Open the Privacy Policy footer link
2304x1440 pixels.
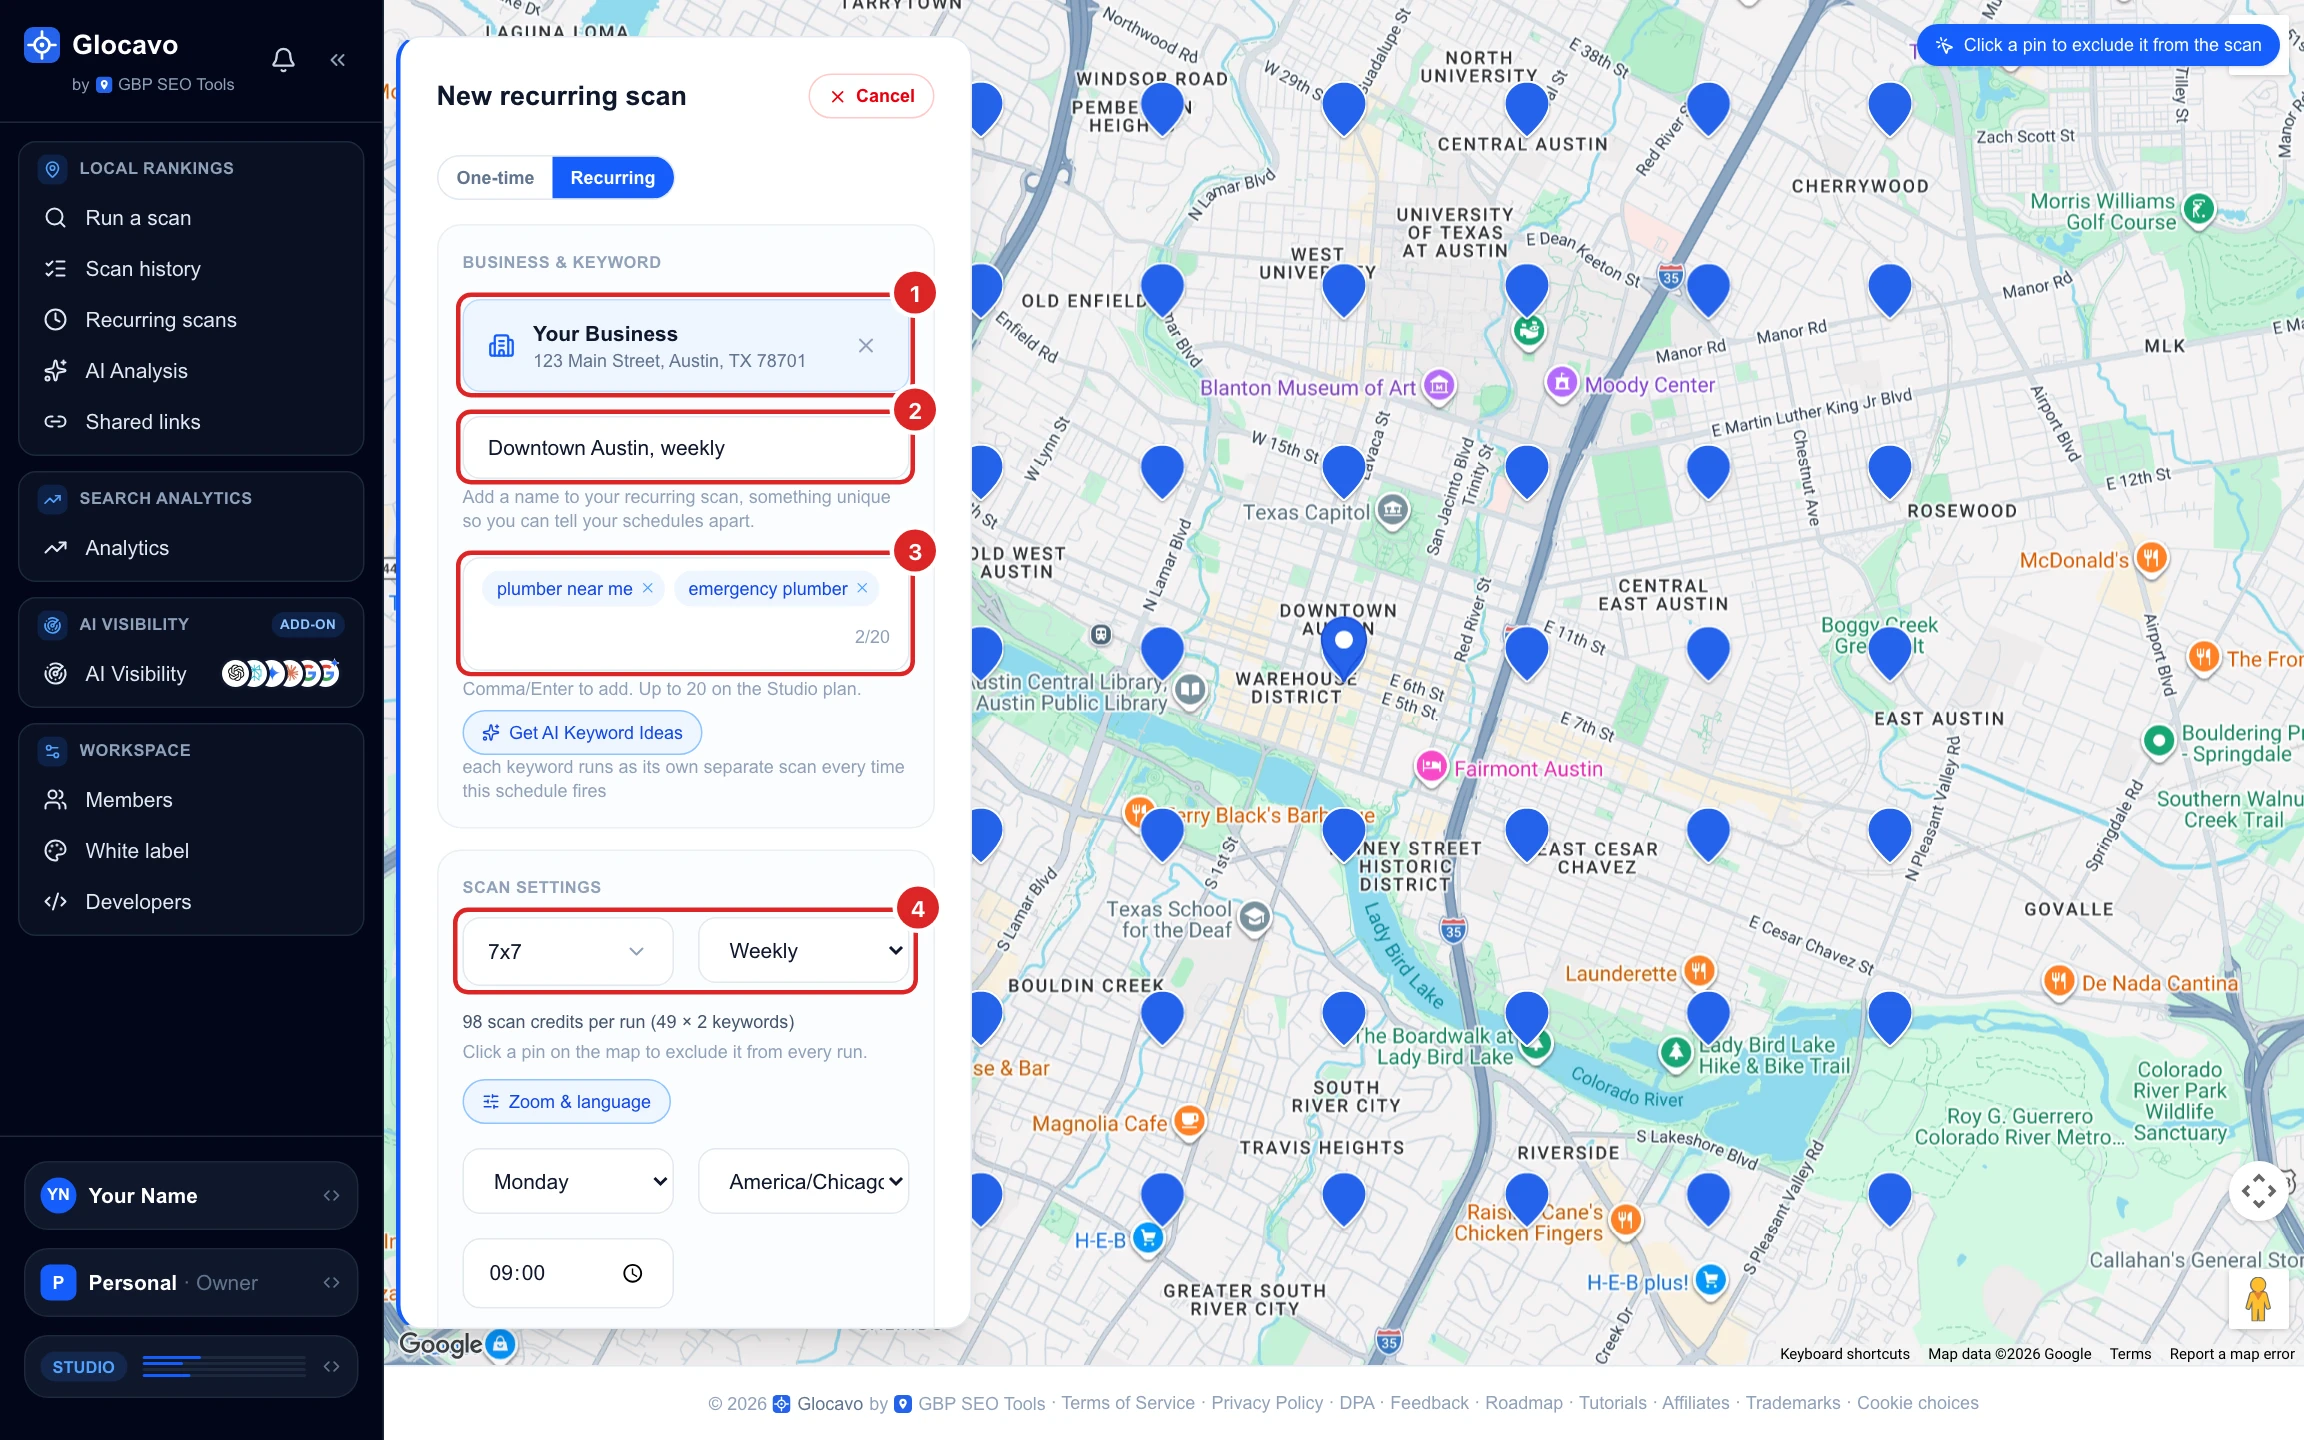coord(1267,1403)
